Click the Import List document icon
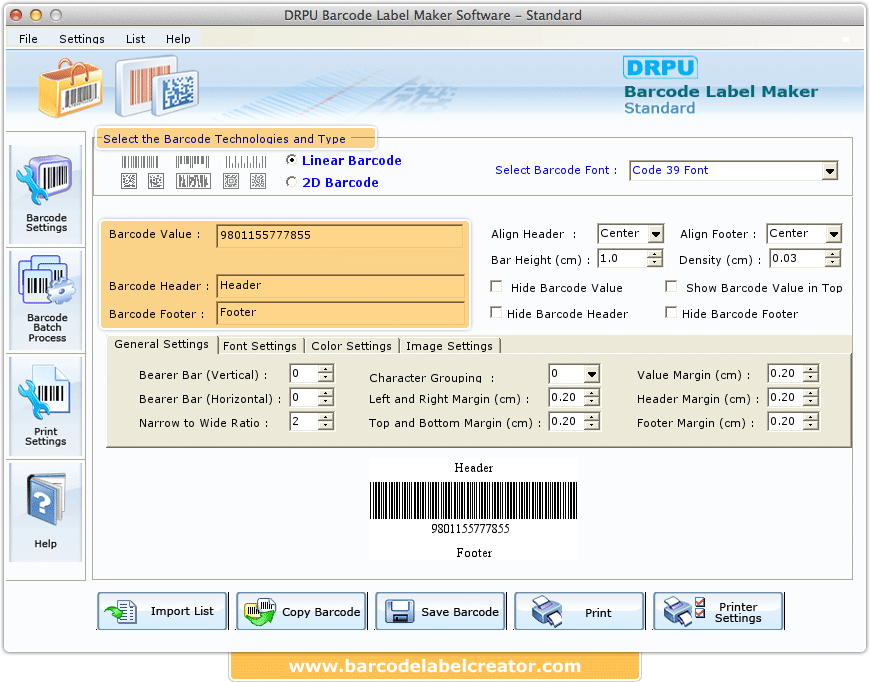 pyautogui.click(x=122, y=612)
